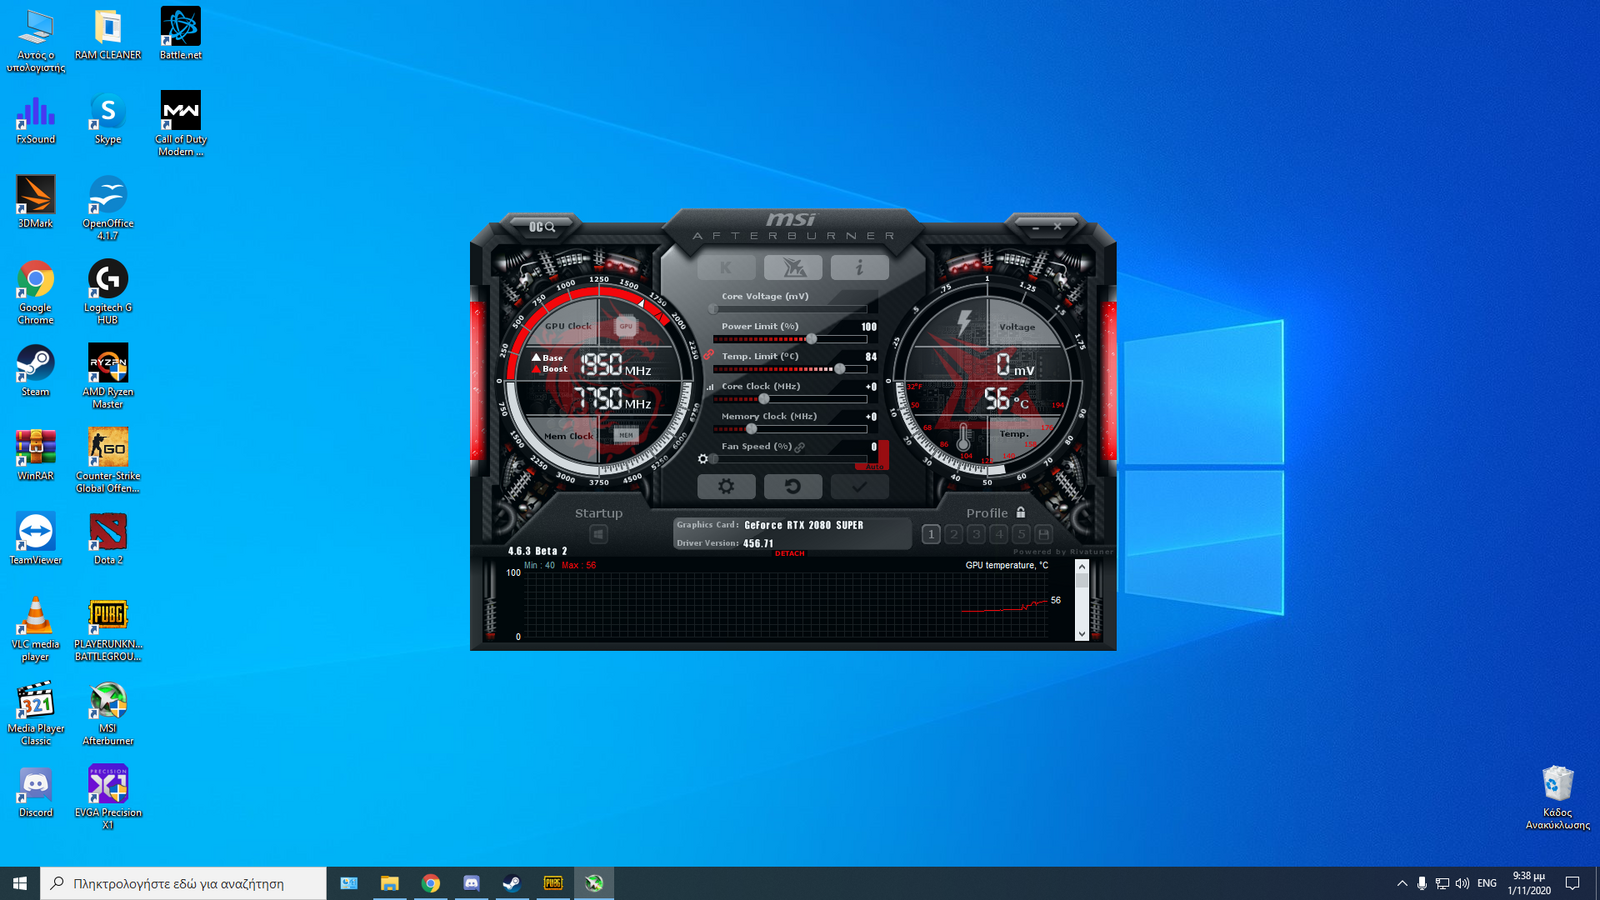Image resolution: width=1600 pixels, height=900 pixels.
Task: Open the notification center icon
Action: [x=1572, y=883]
